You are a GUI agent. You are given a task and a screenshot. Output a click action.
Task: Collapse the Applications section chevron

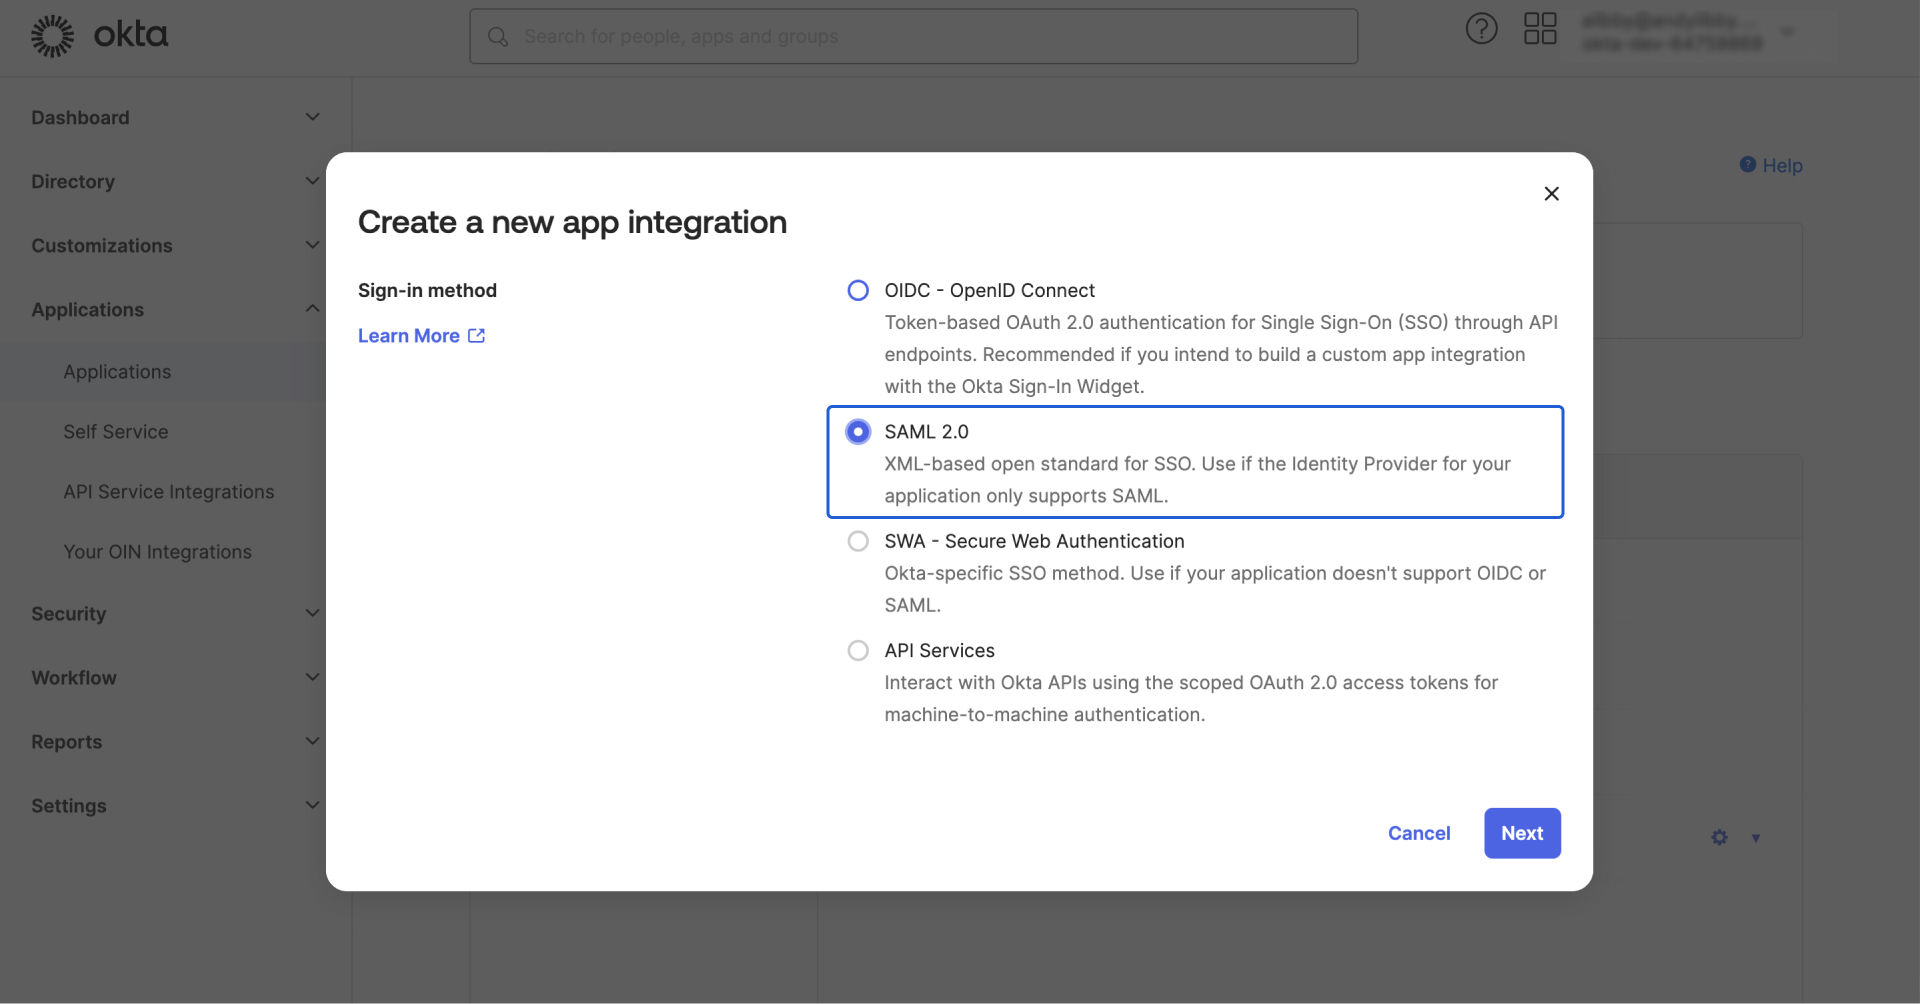pyautogui.click(x=312, y=308)
